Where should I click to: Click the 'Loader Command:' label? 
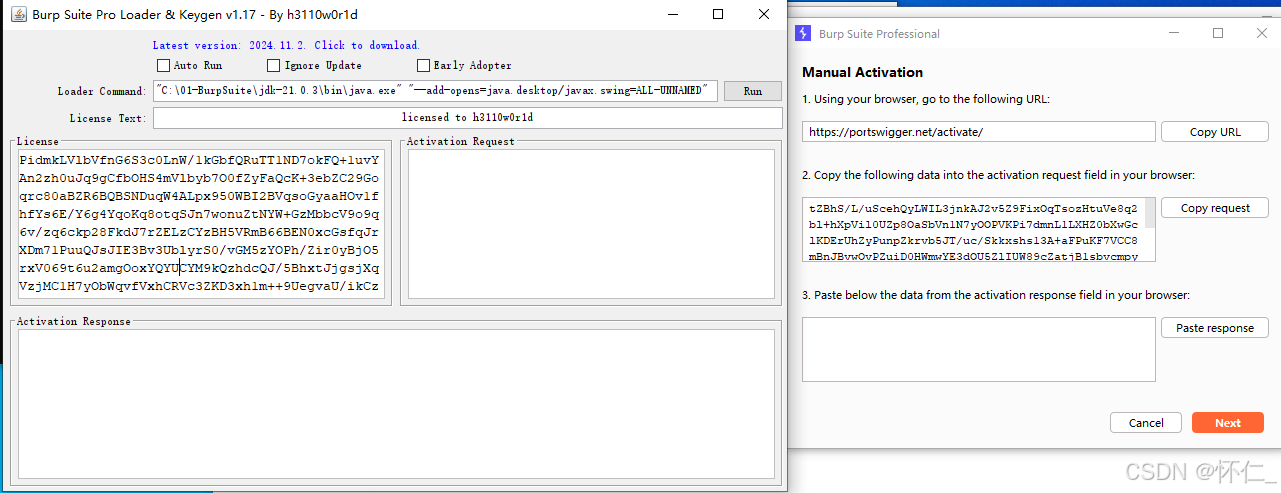click(102, 91)
